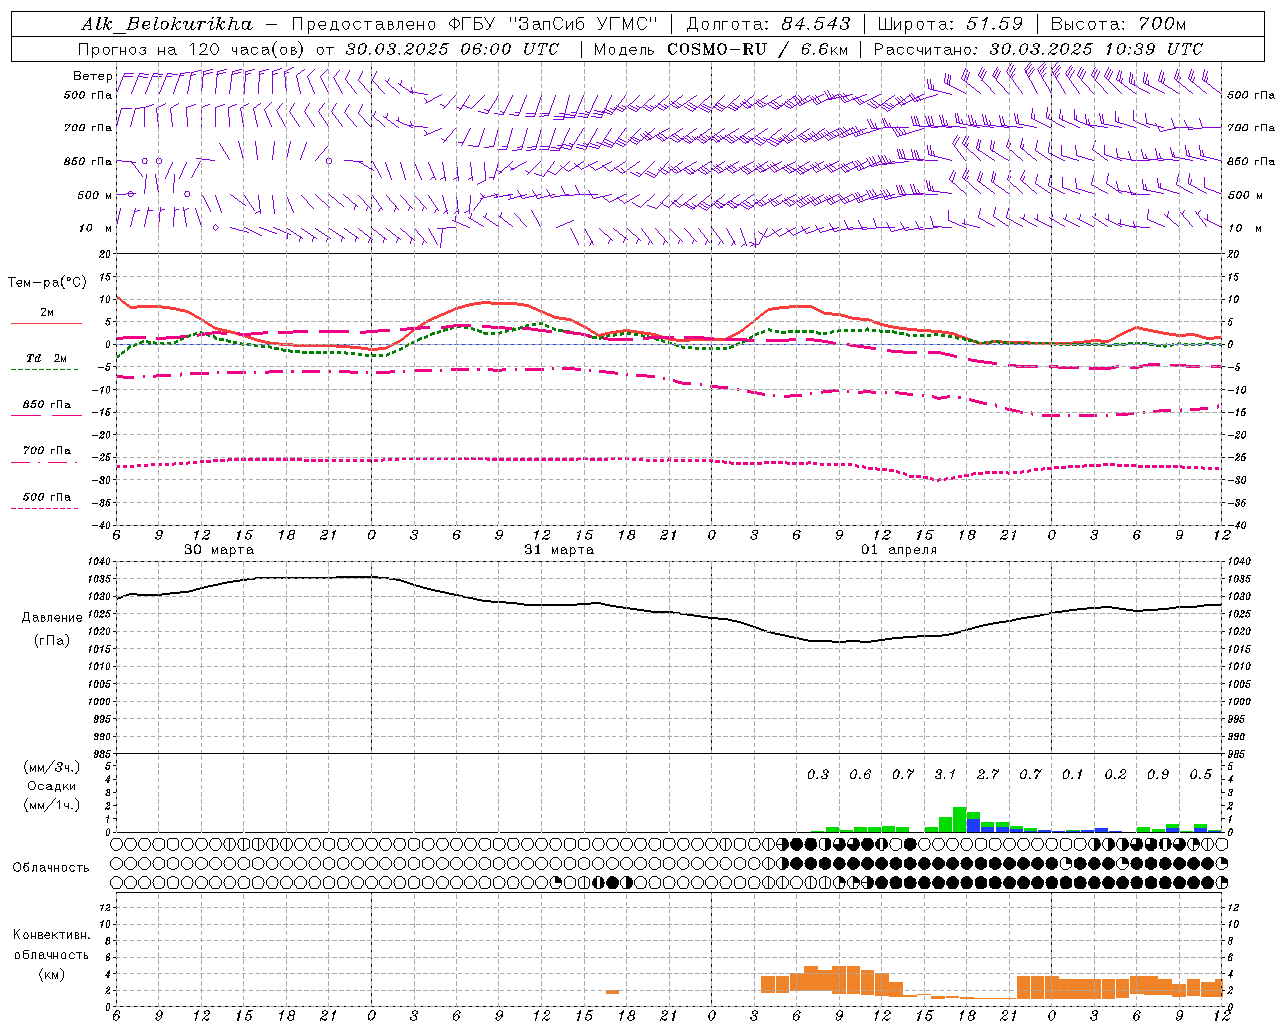Click the Осадки precipitation label
1280x1024 pixels.
click(52, 786)
